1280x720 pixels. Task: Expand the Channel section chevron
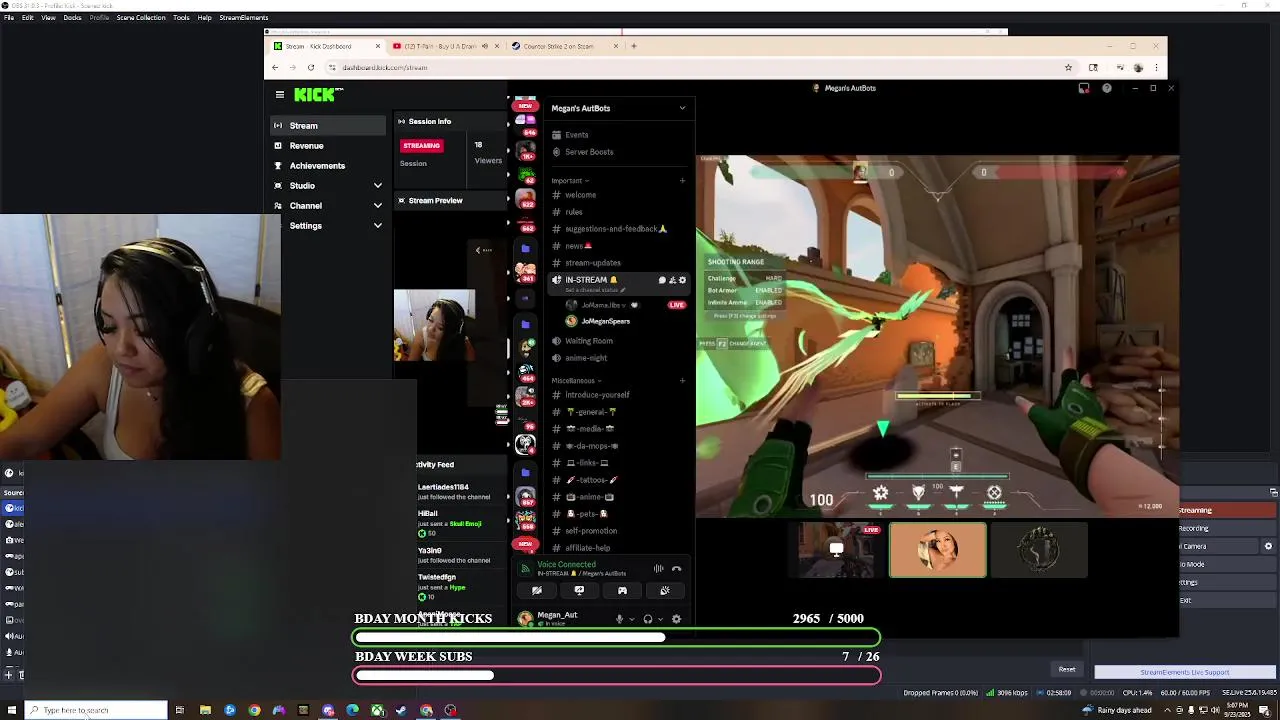click(x=378, y=206)
